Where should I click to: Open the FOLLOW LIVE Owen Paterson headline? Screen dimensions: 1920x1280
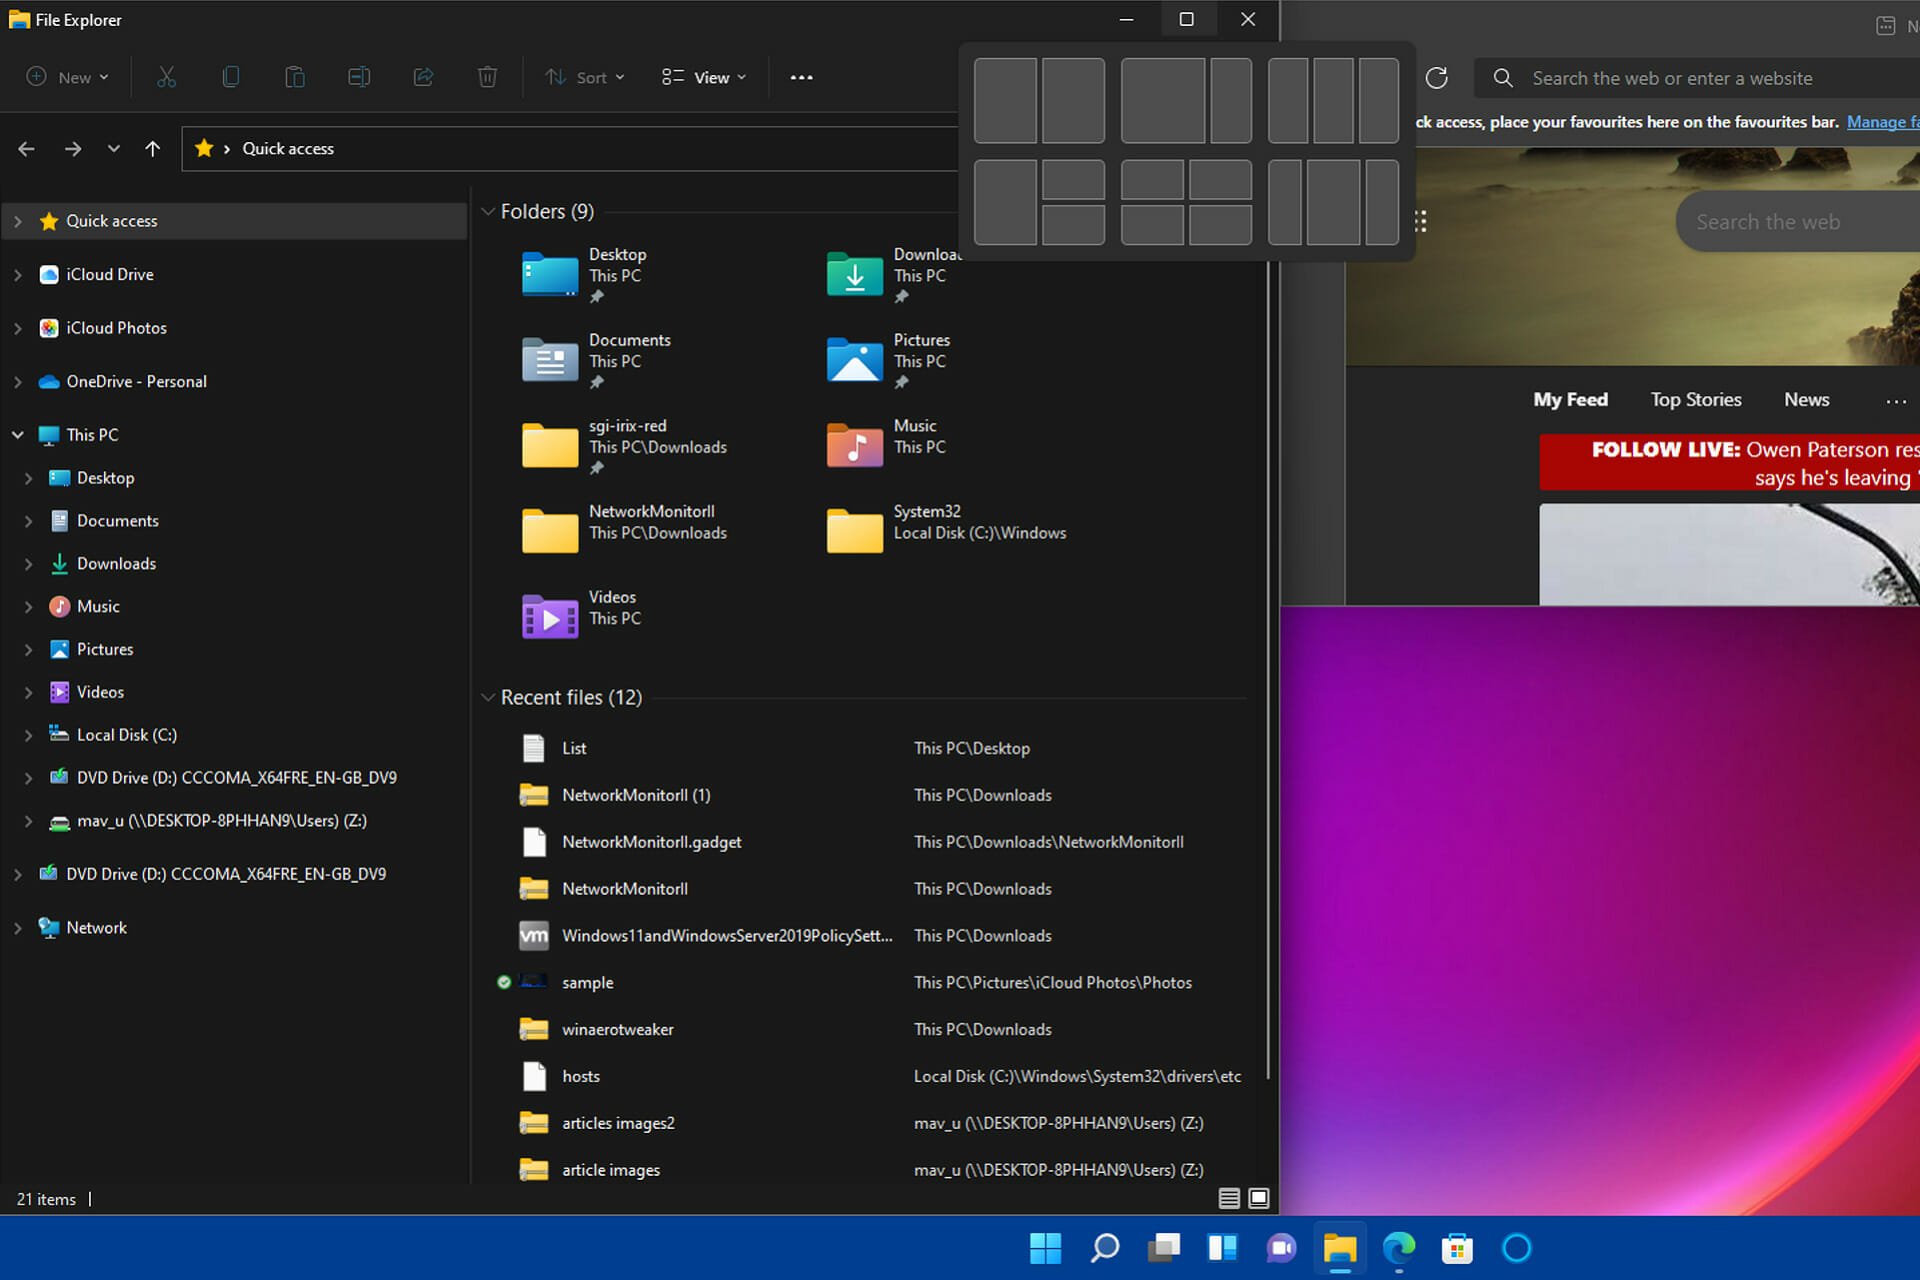coord(1730,463)
